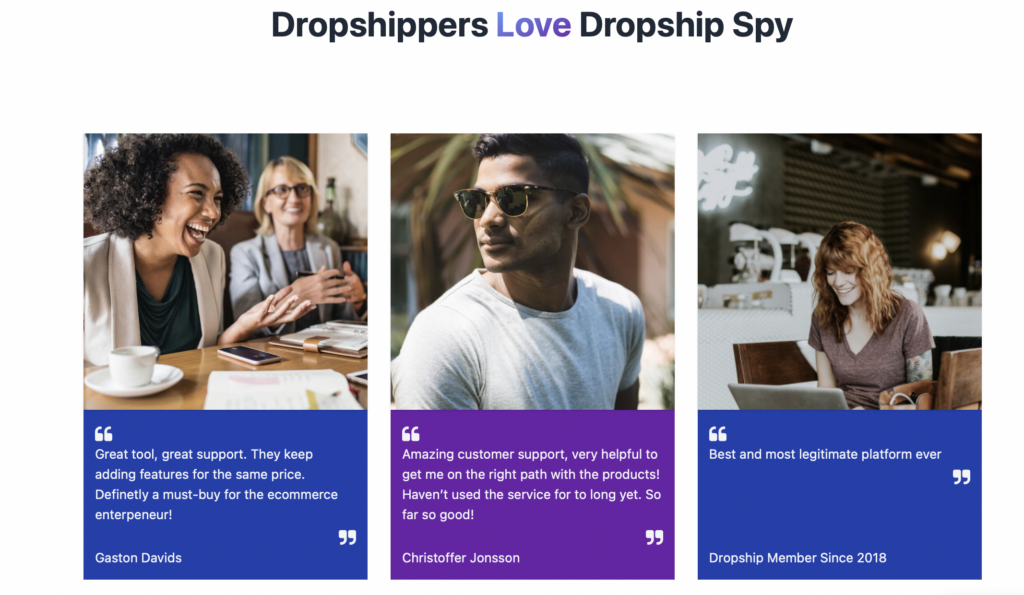This screenshot has height=595, width=1024.
Task: Click the coffee cup in the first photo
Action: pos(135,368)
